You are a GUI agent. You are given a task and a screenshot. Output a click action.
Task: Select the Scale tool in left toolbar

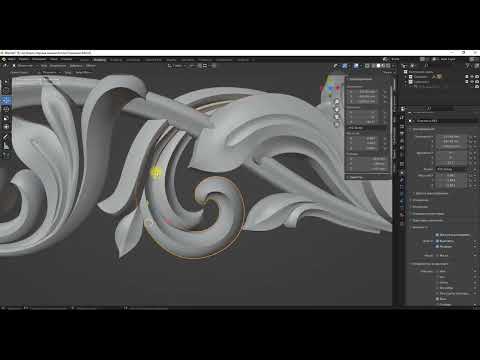6,118
